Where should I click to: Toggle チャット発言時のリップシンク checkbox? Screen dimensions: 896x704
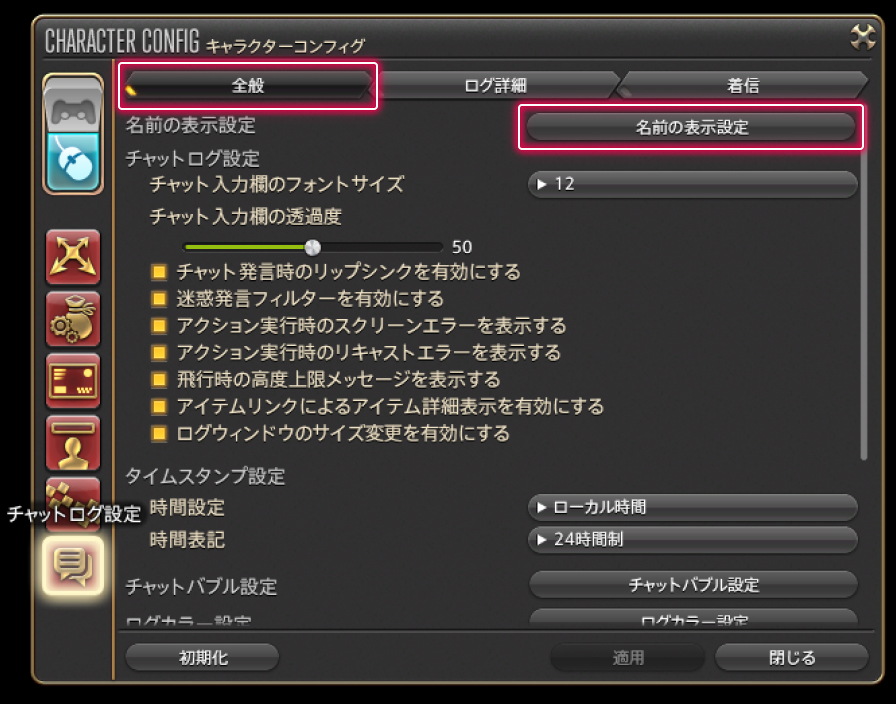[x=159, y=272]
